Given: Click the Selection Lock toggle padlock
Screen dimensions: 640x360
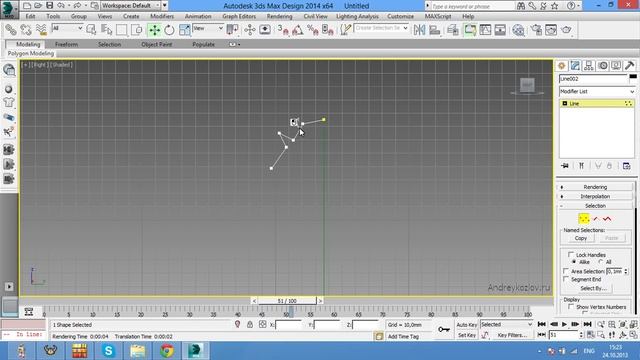Looking at the screenshot, I should click(250, 324).
